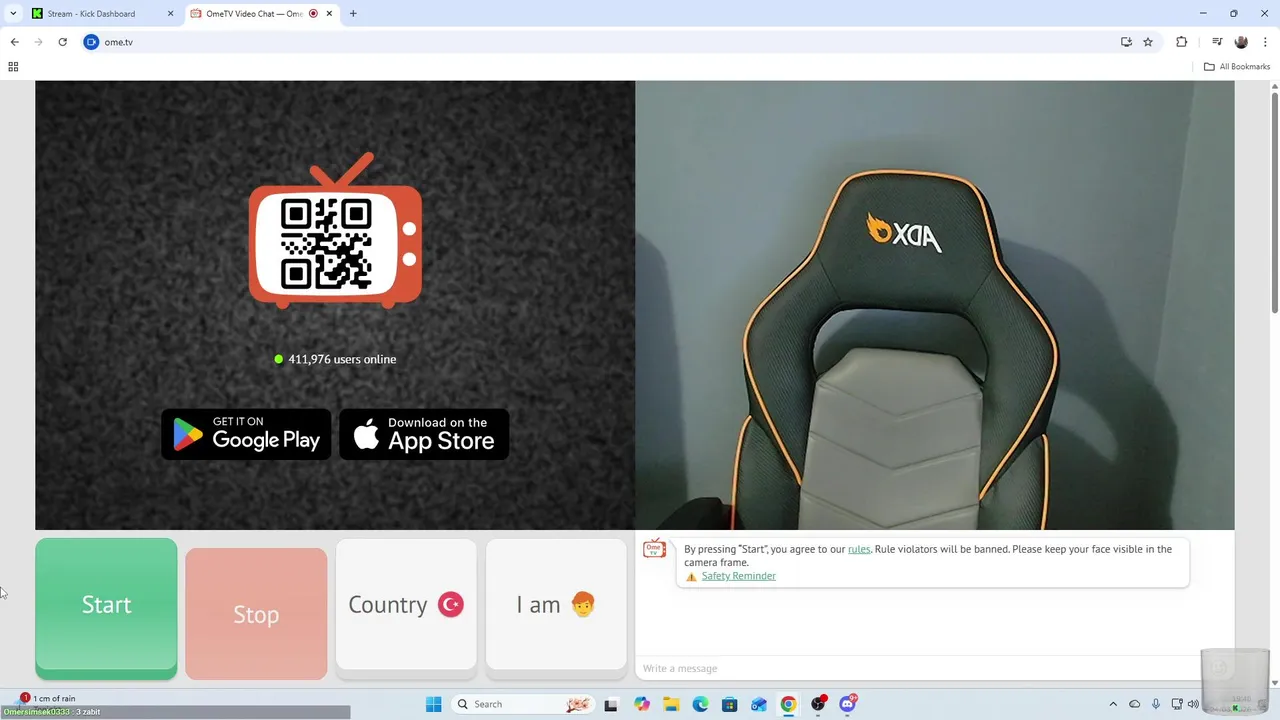Open the 'rules' link in chat notice
The width and height of the screenshot is (1280, 720).
coord(859,549)
